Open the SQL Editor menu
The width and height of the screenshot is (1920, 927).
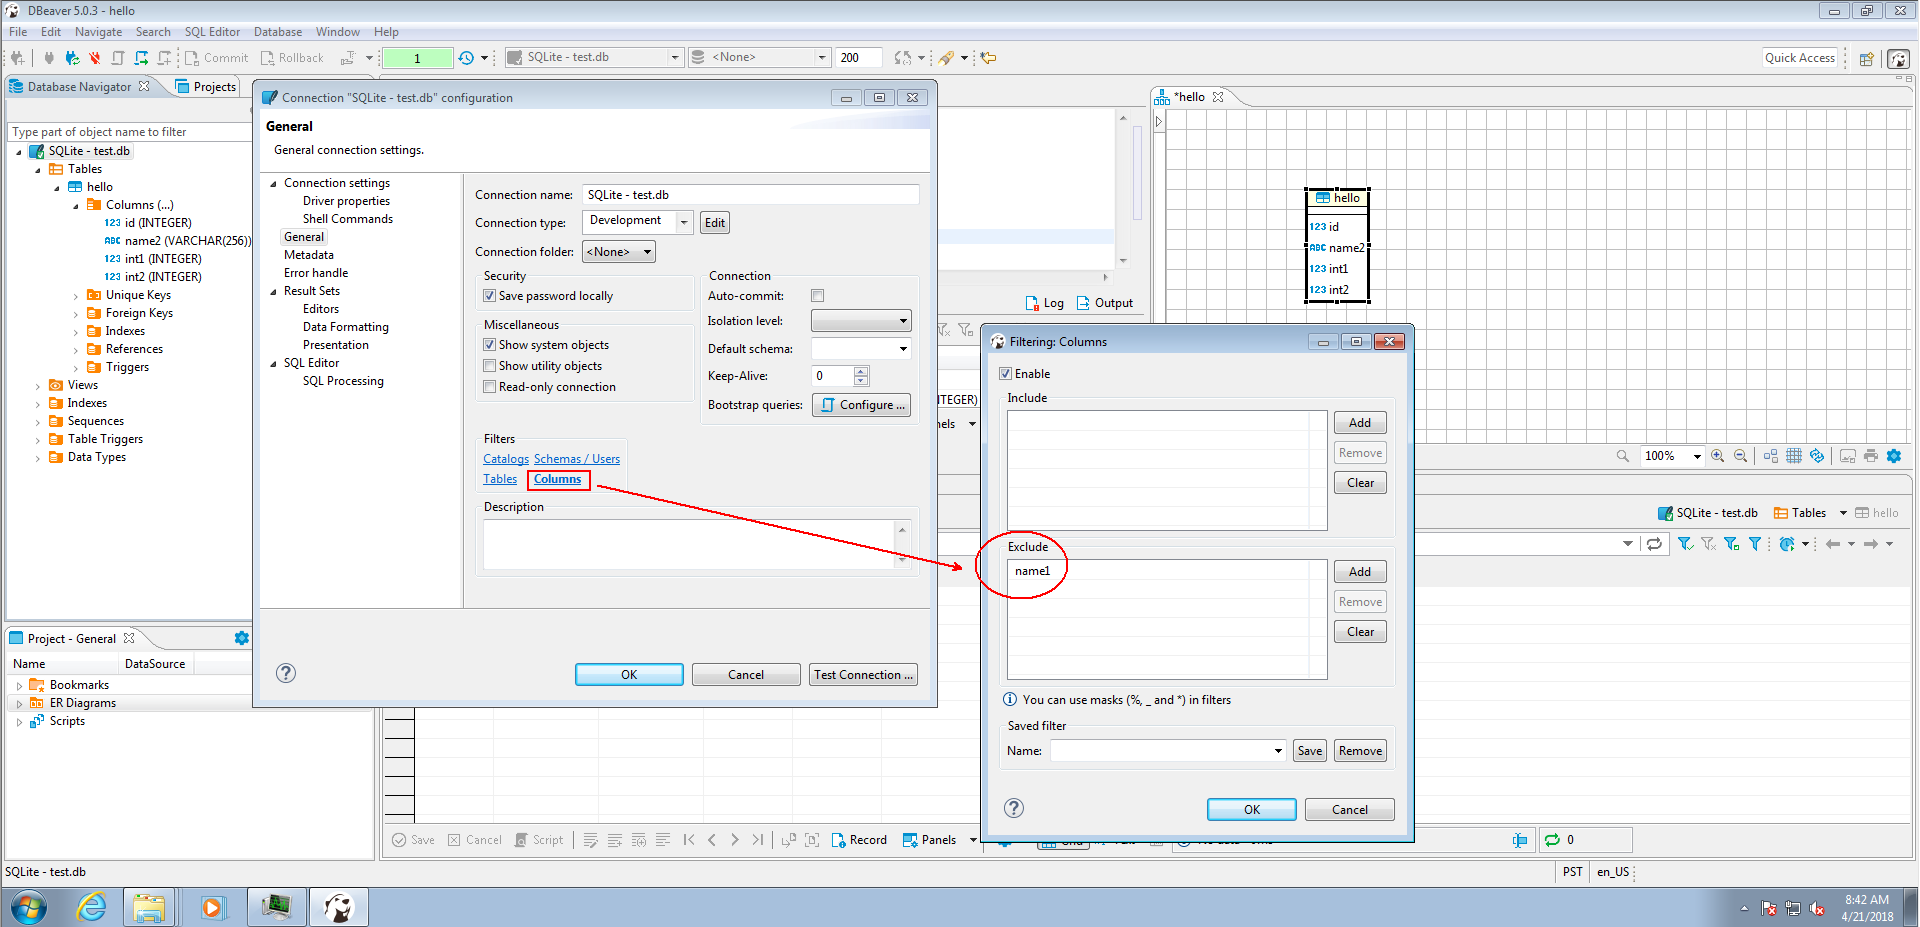212,32
